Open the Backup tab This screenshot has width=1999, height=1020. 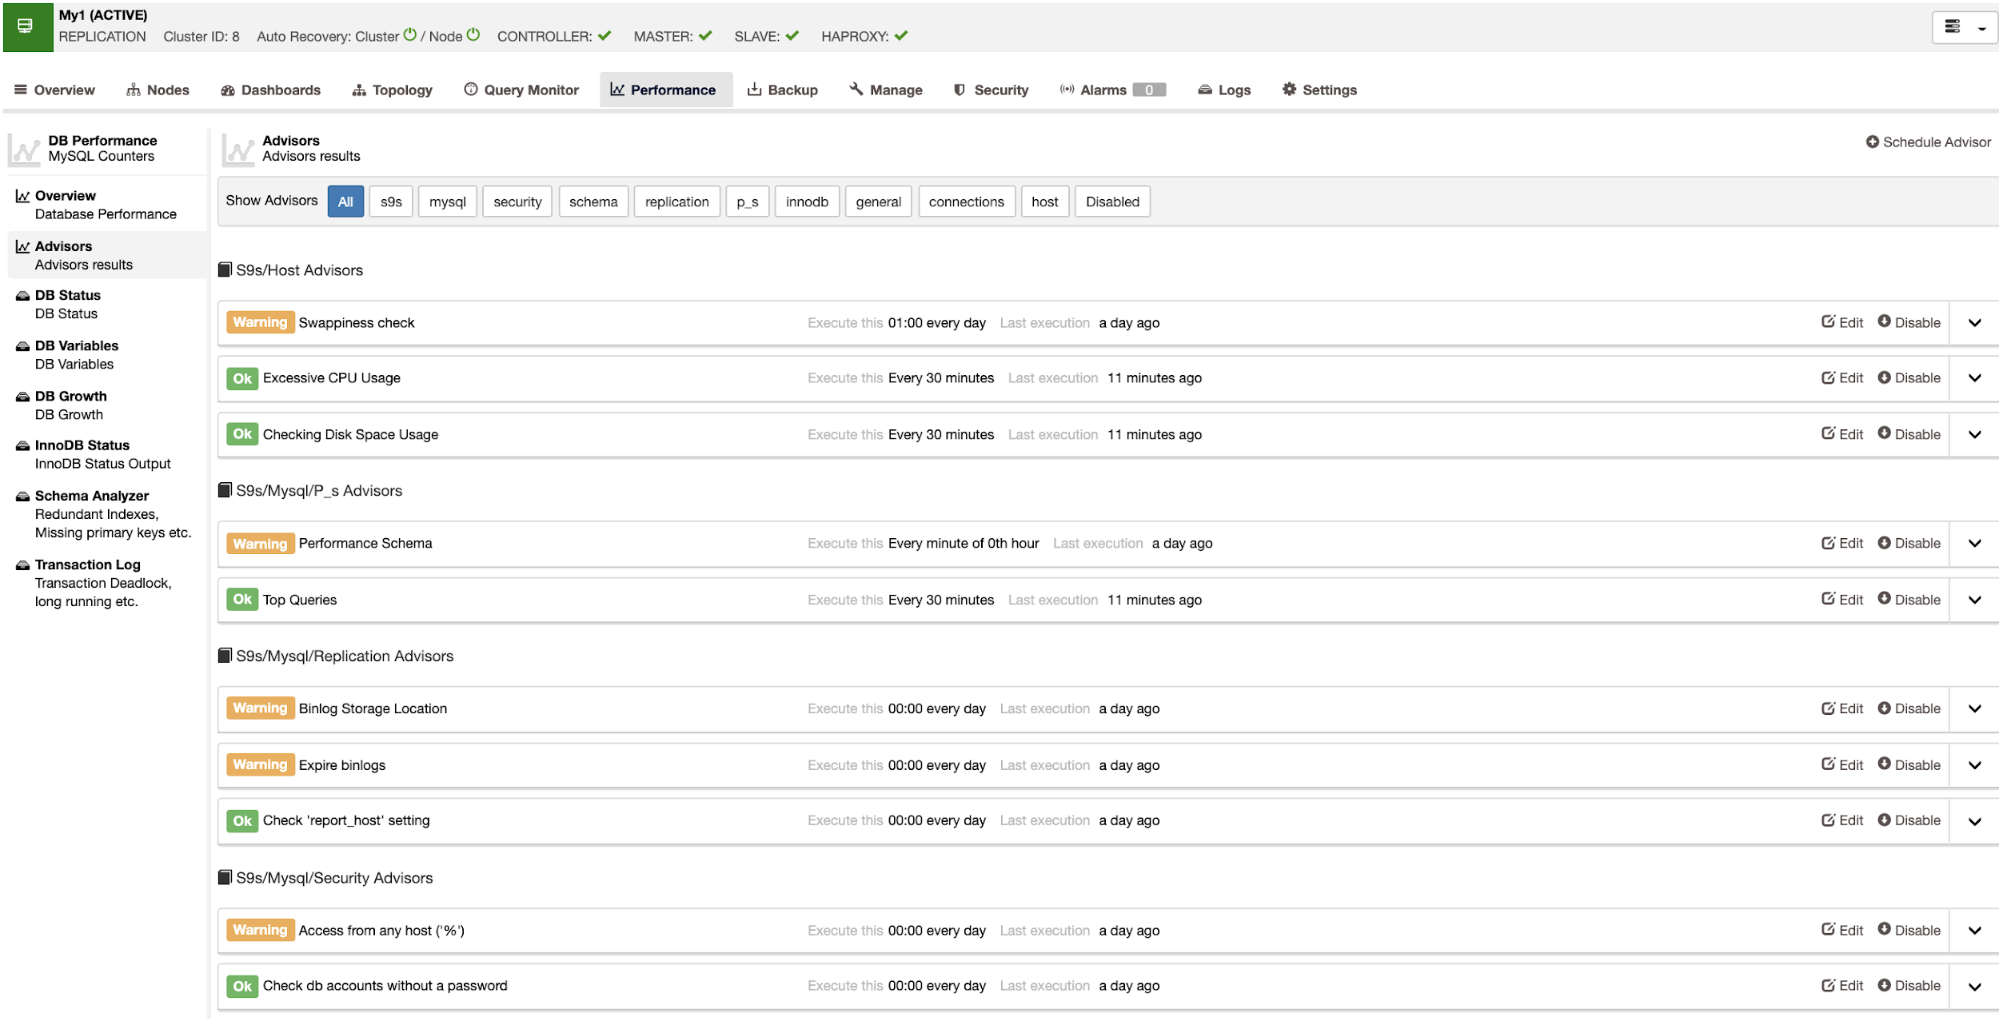[783, 90]
